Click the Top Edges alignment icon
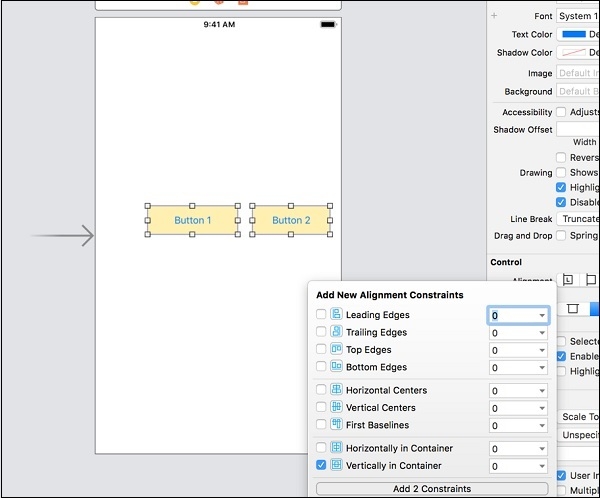The height and width of the screenshot is (498, 600). [336, 349]
